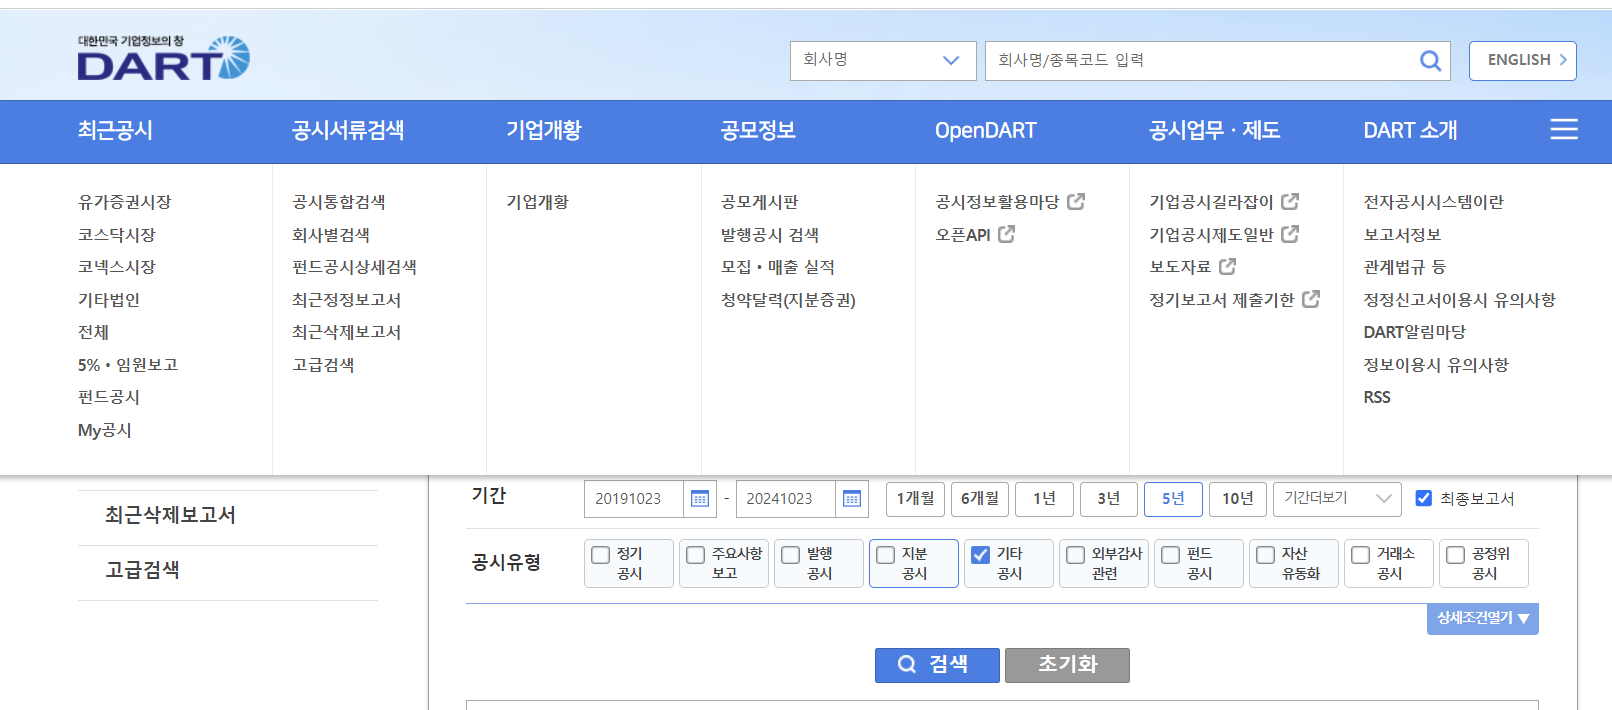Set period to 1년
The height and width of the screenshot is (710, 1612).
(1044, 499)
